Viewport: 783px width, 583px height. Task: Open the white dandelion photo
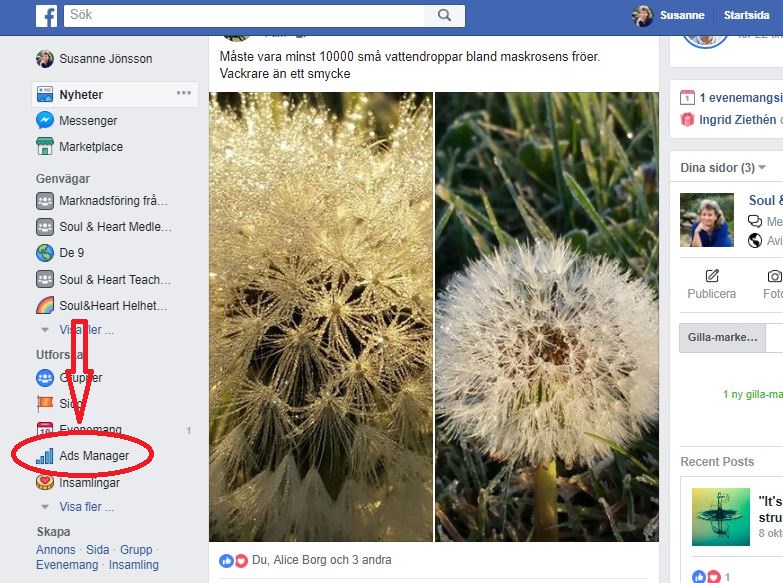click(x=547, y=317)
